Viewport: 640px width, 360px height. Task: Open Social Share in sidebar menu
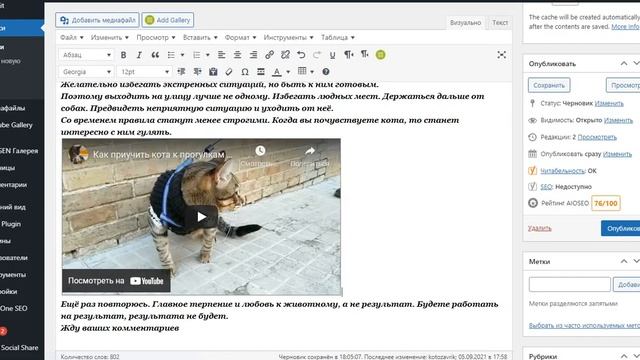pyautogui.click(x=19, y=347)
